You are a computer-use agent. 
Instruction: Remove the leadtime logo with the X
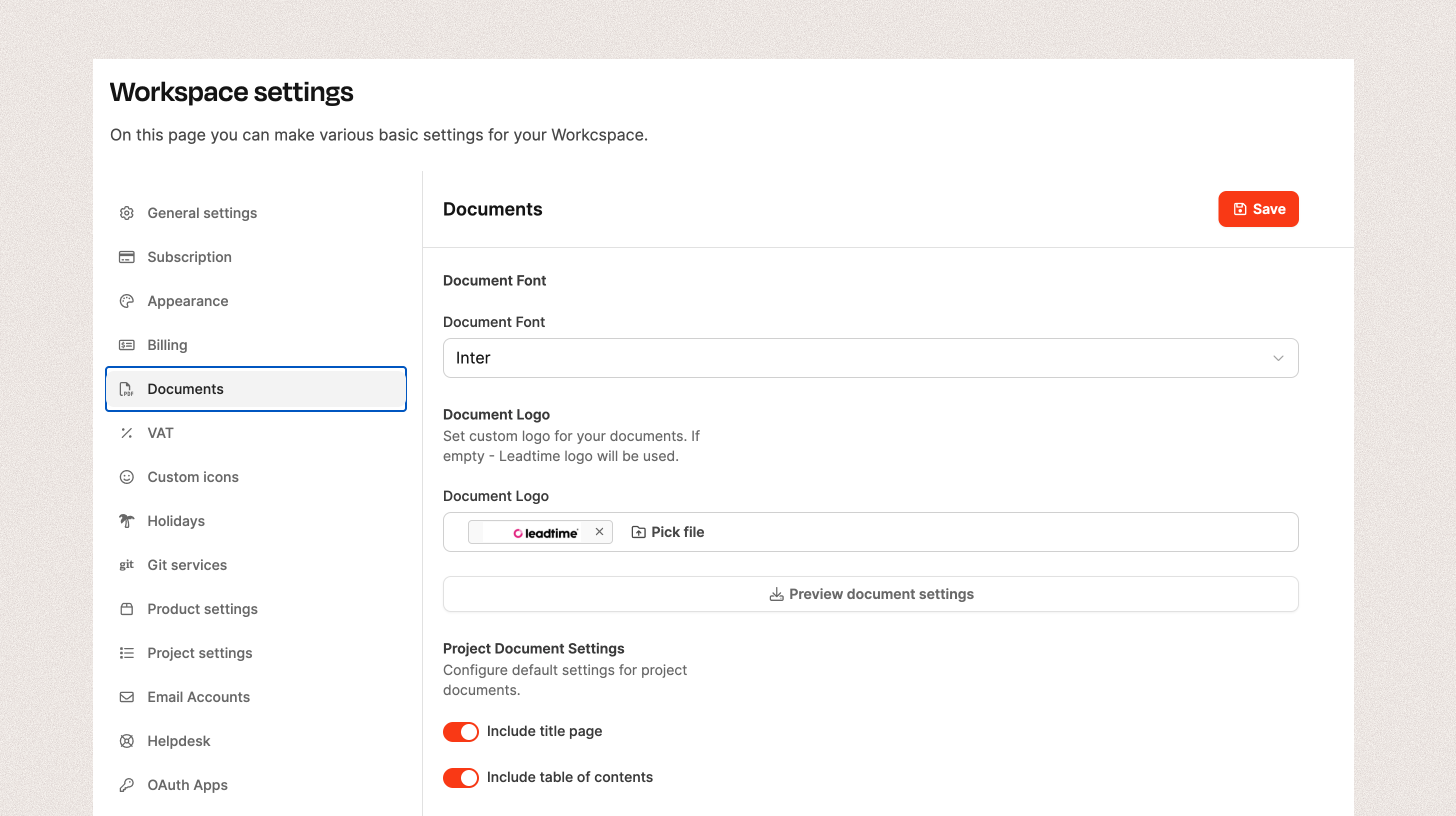pyautogui.click(x=599, y=532)
